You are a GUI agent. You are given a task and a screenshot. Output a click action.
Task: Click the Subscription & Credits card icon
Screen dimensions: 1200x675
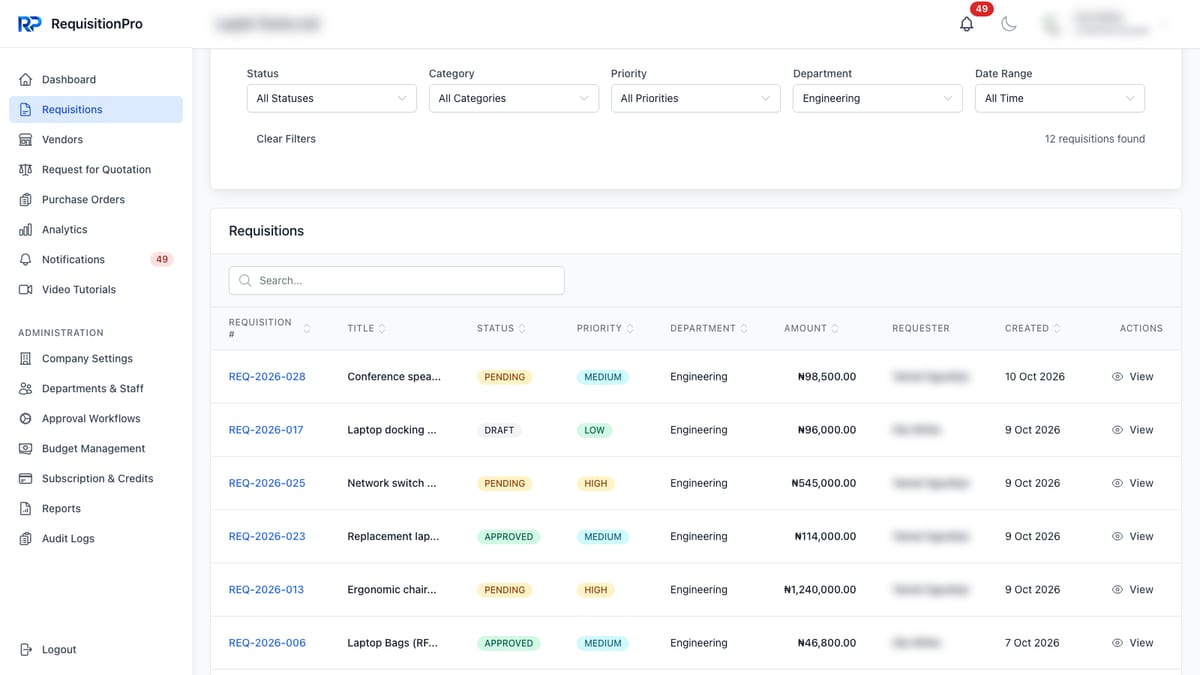(x=26, y=479)
